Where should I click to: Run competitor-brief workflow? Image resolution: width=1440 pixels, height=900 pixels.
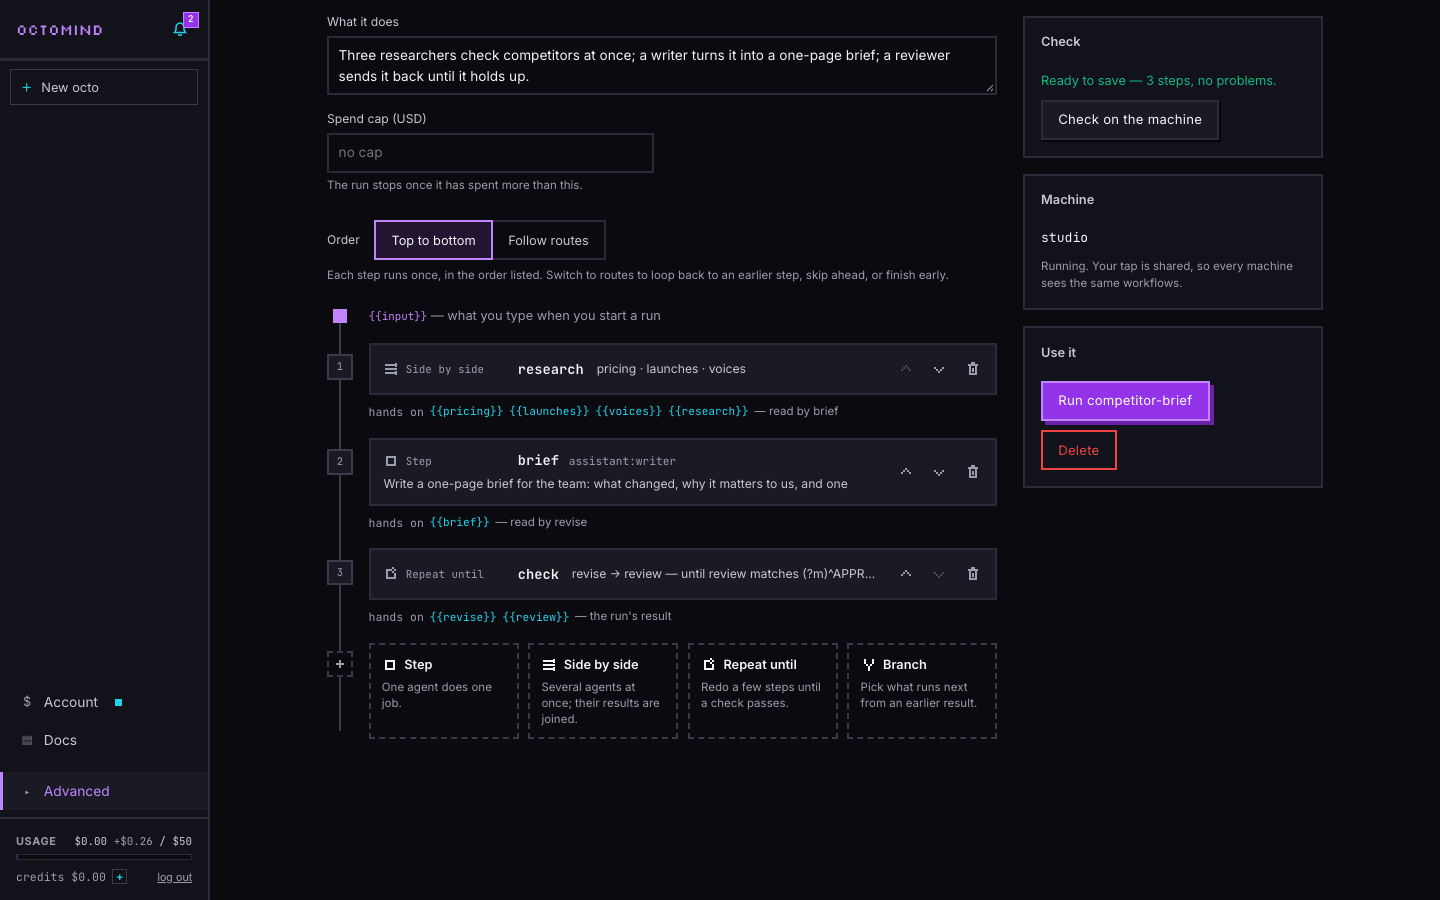(x=1125, y=401)
